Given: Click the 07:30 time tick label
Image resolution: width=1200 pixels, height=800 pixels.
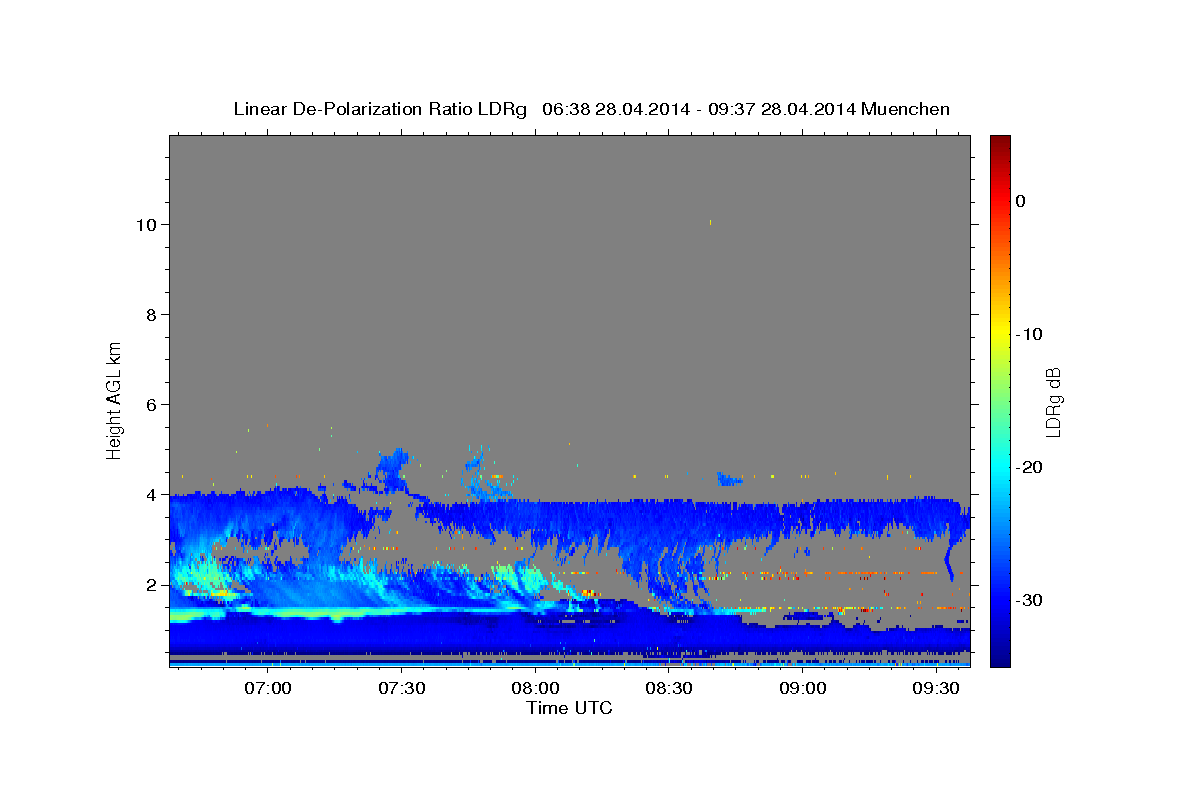Looking at the screenshot, I should click(401, 689).
